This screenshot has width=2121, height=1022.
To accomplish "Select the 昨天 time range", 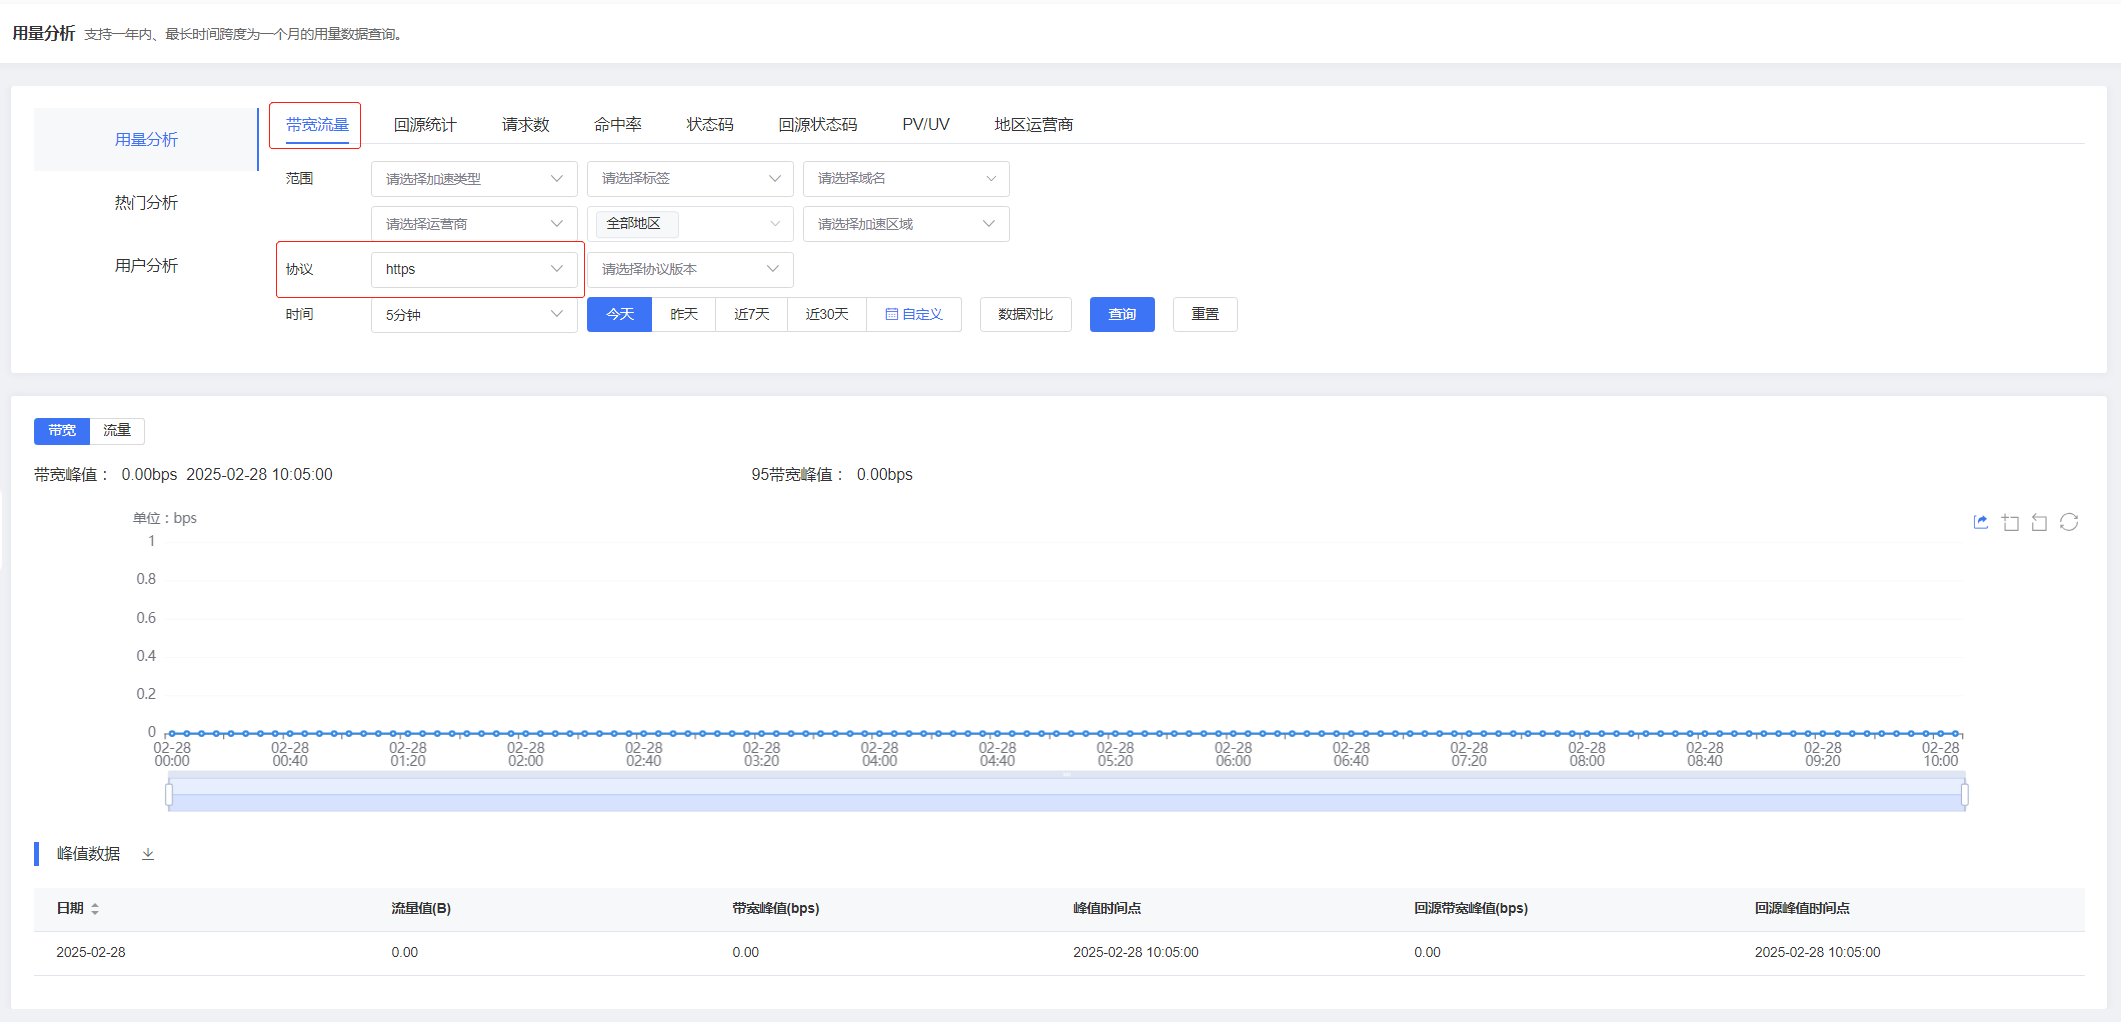I will pyautogui.click(x=684, y=314).
